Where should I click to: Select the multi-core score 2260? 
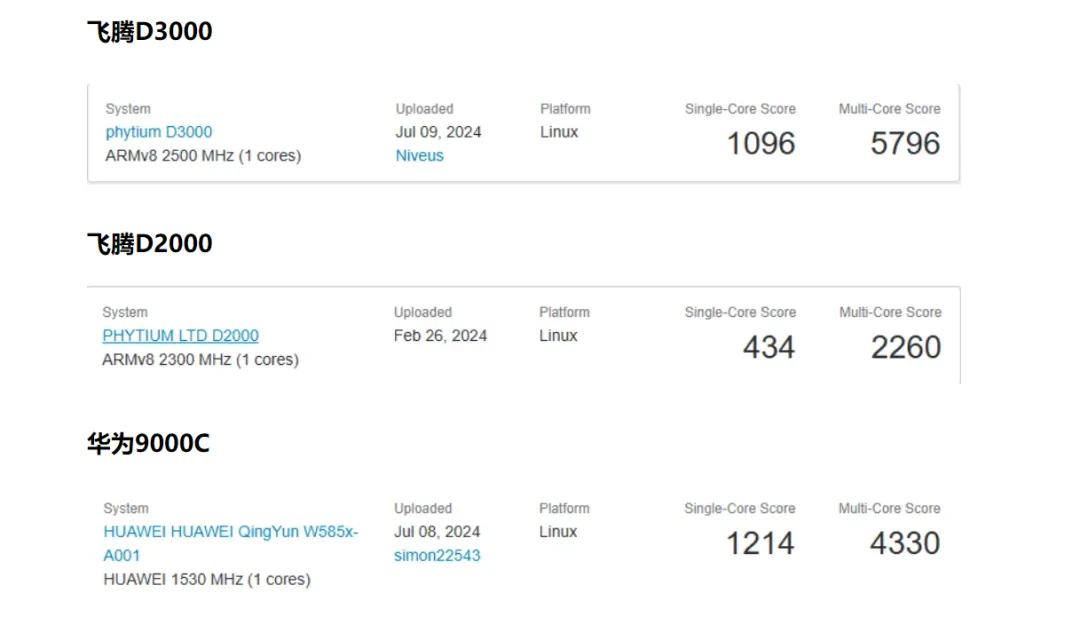tap(905, 348)
